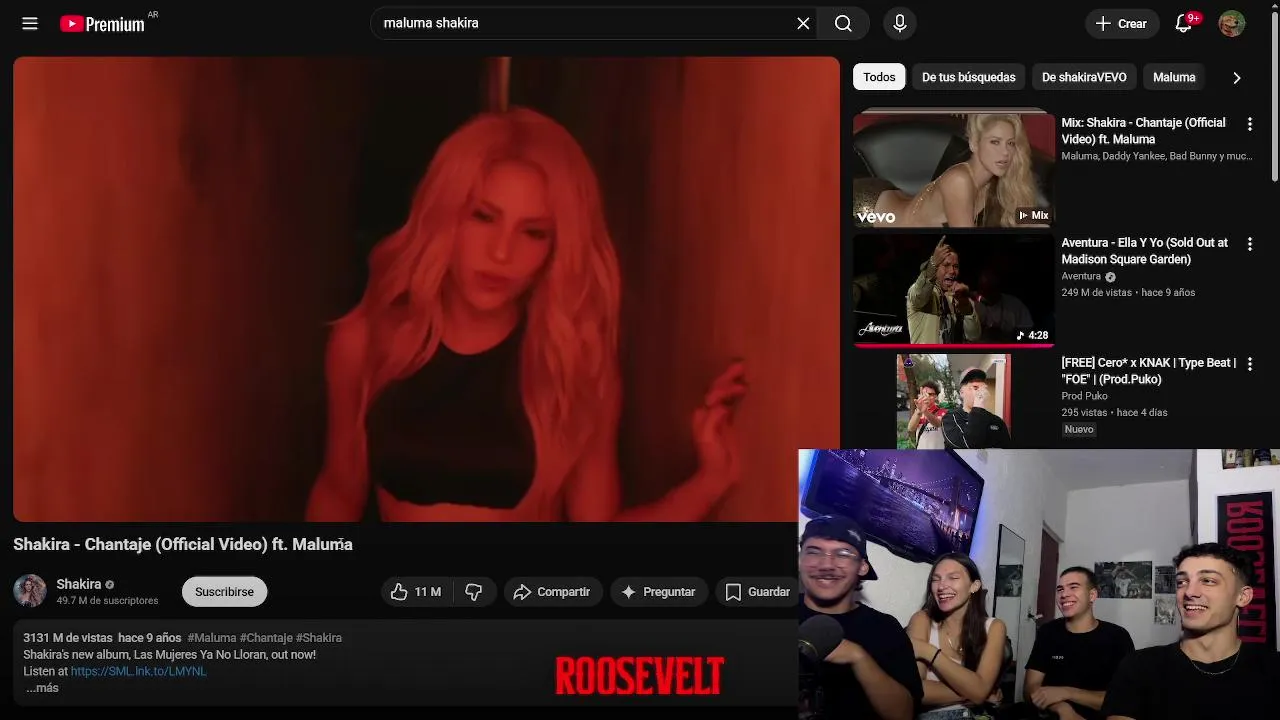The width and height of the screenshot is (1280, 720).
Task: Click the magnifier search button
Action: (843, 23)
